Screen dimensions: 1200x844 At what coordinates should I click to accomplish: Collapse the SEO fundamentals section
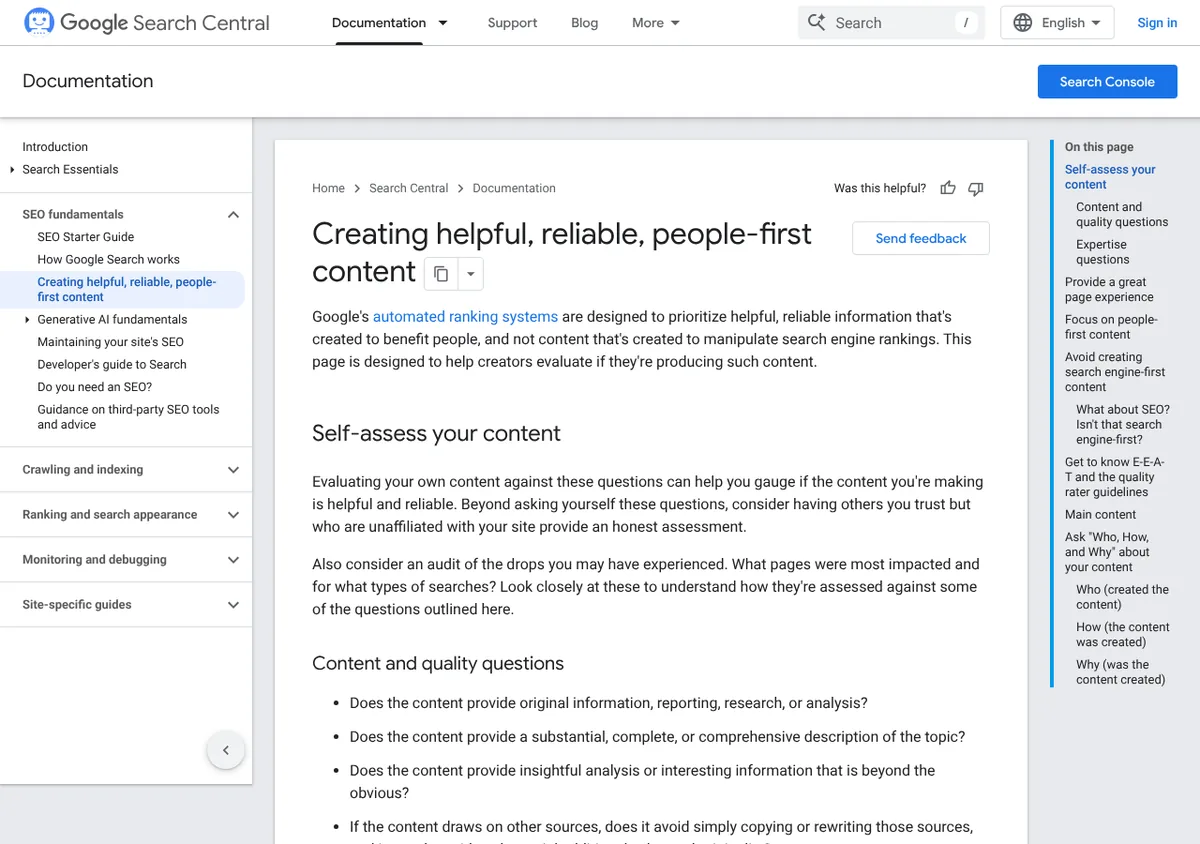(x=233, y=214)
